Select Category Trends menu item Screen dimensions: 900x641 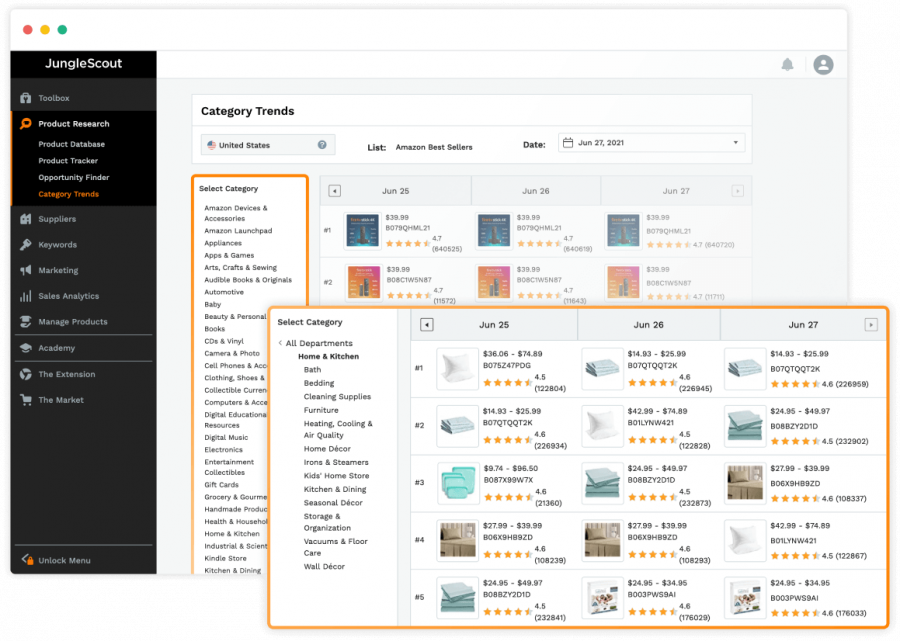69,194
